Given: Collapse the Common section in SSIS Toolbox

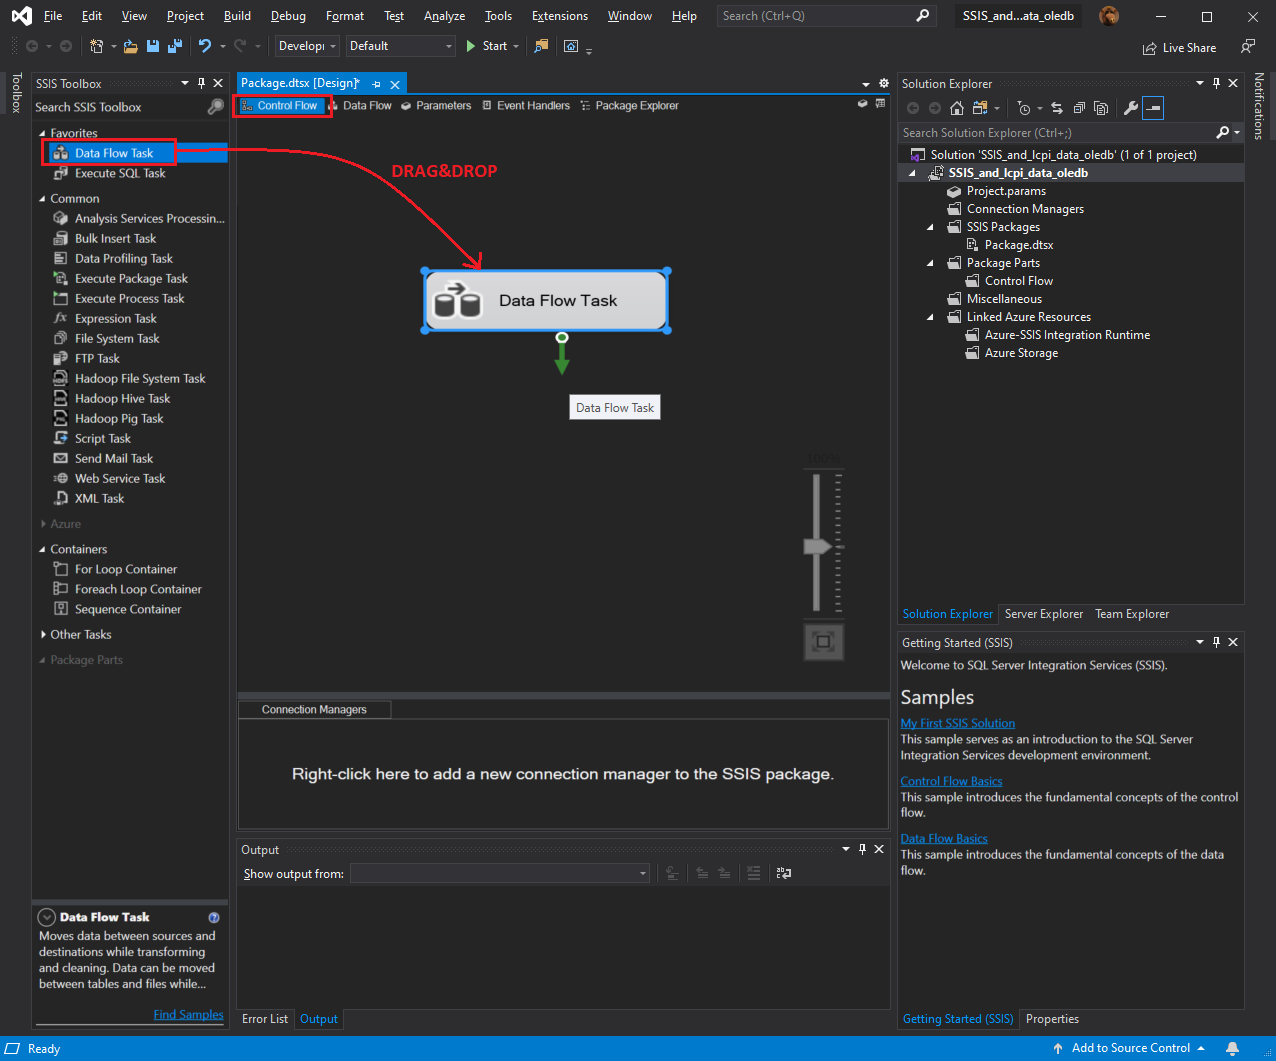Looking at the screenshot, I should tap(42, 199).
